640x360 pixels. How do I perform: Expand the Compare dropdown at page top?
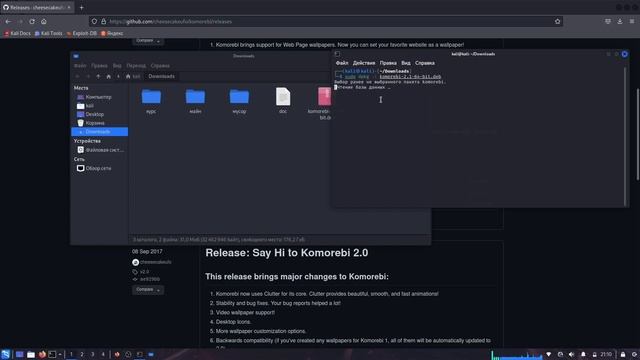pyautogui.click(x=148, y=41)
